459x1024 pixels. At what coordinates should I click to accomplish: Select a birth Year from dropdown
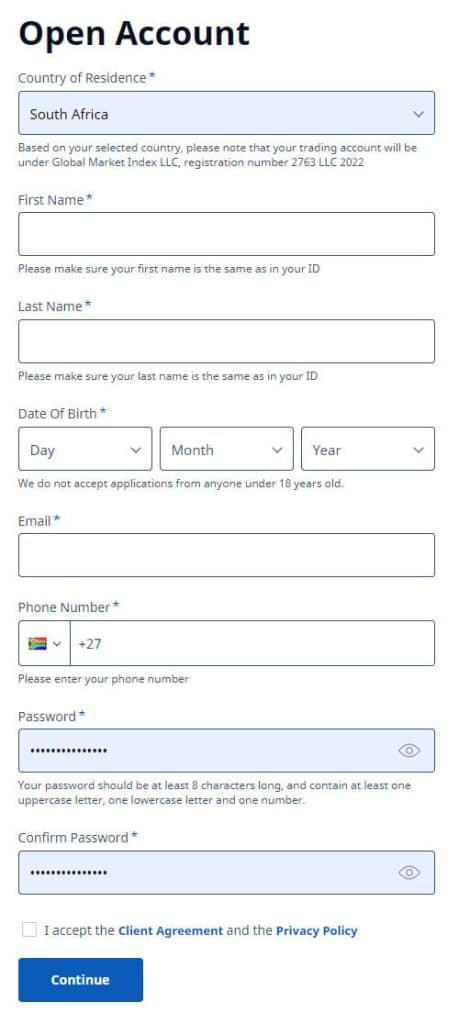pyautogui.click(x=368, y=449)
